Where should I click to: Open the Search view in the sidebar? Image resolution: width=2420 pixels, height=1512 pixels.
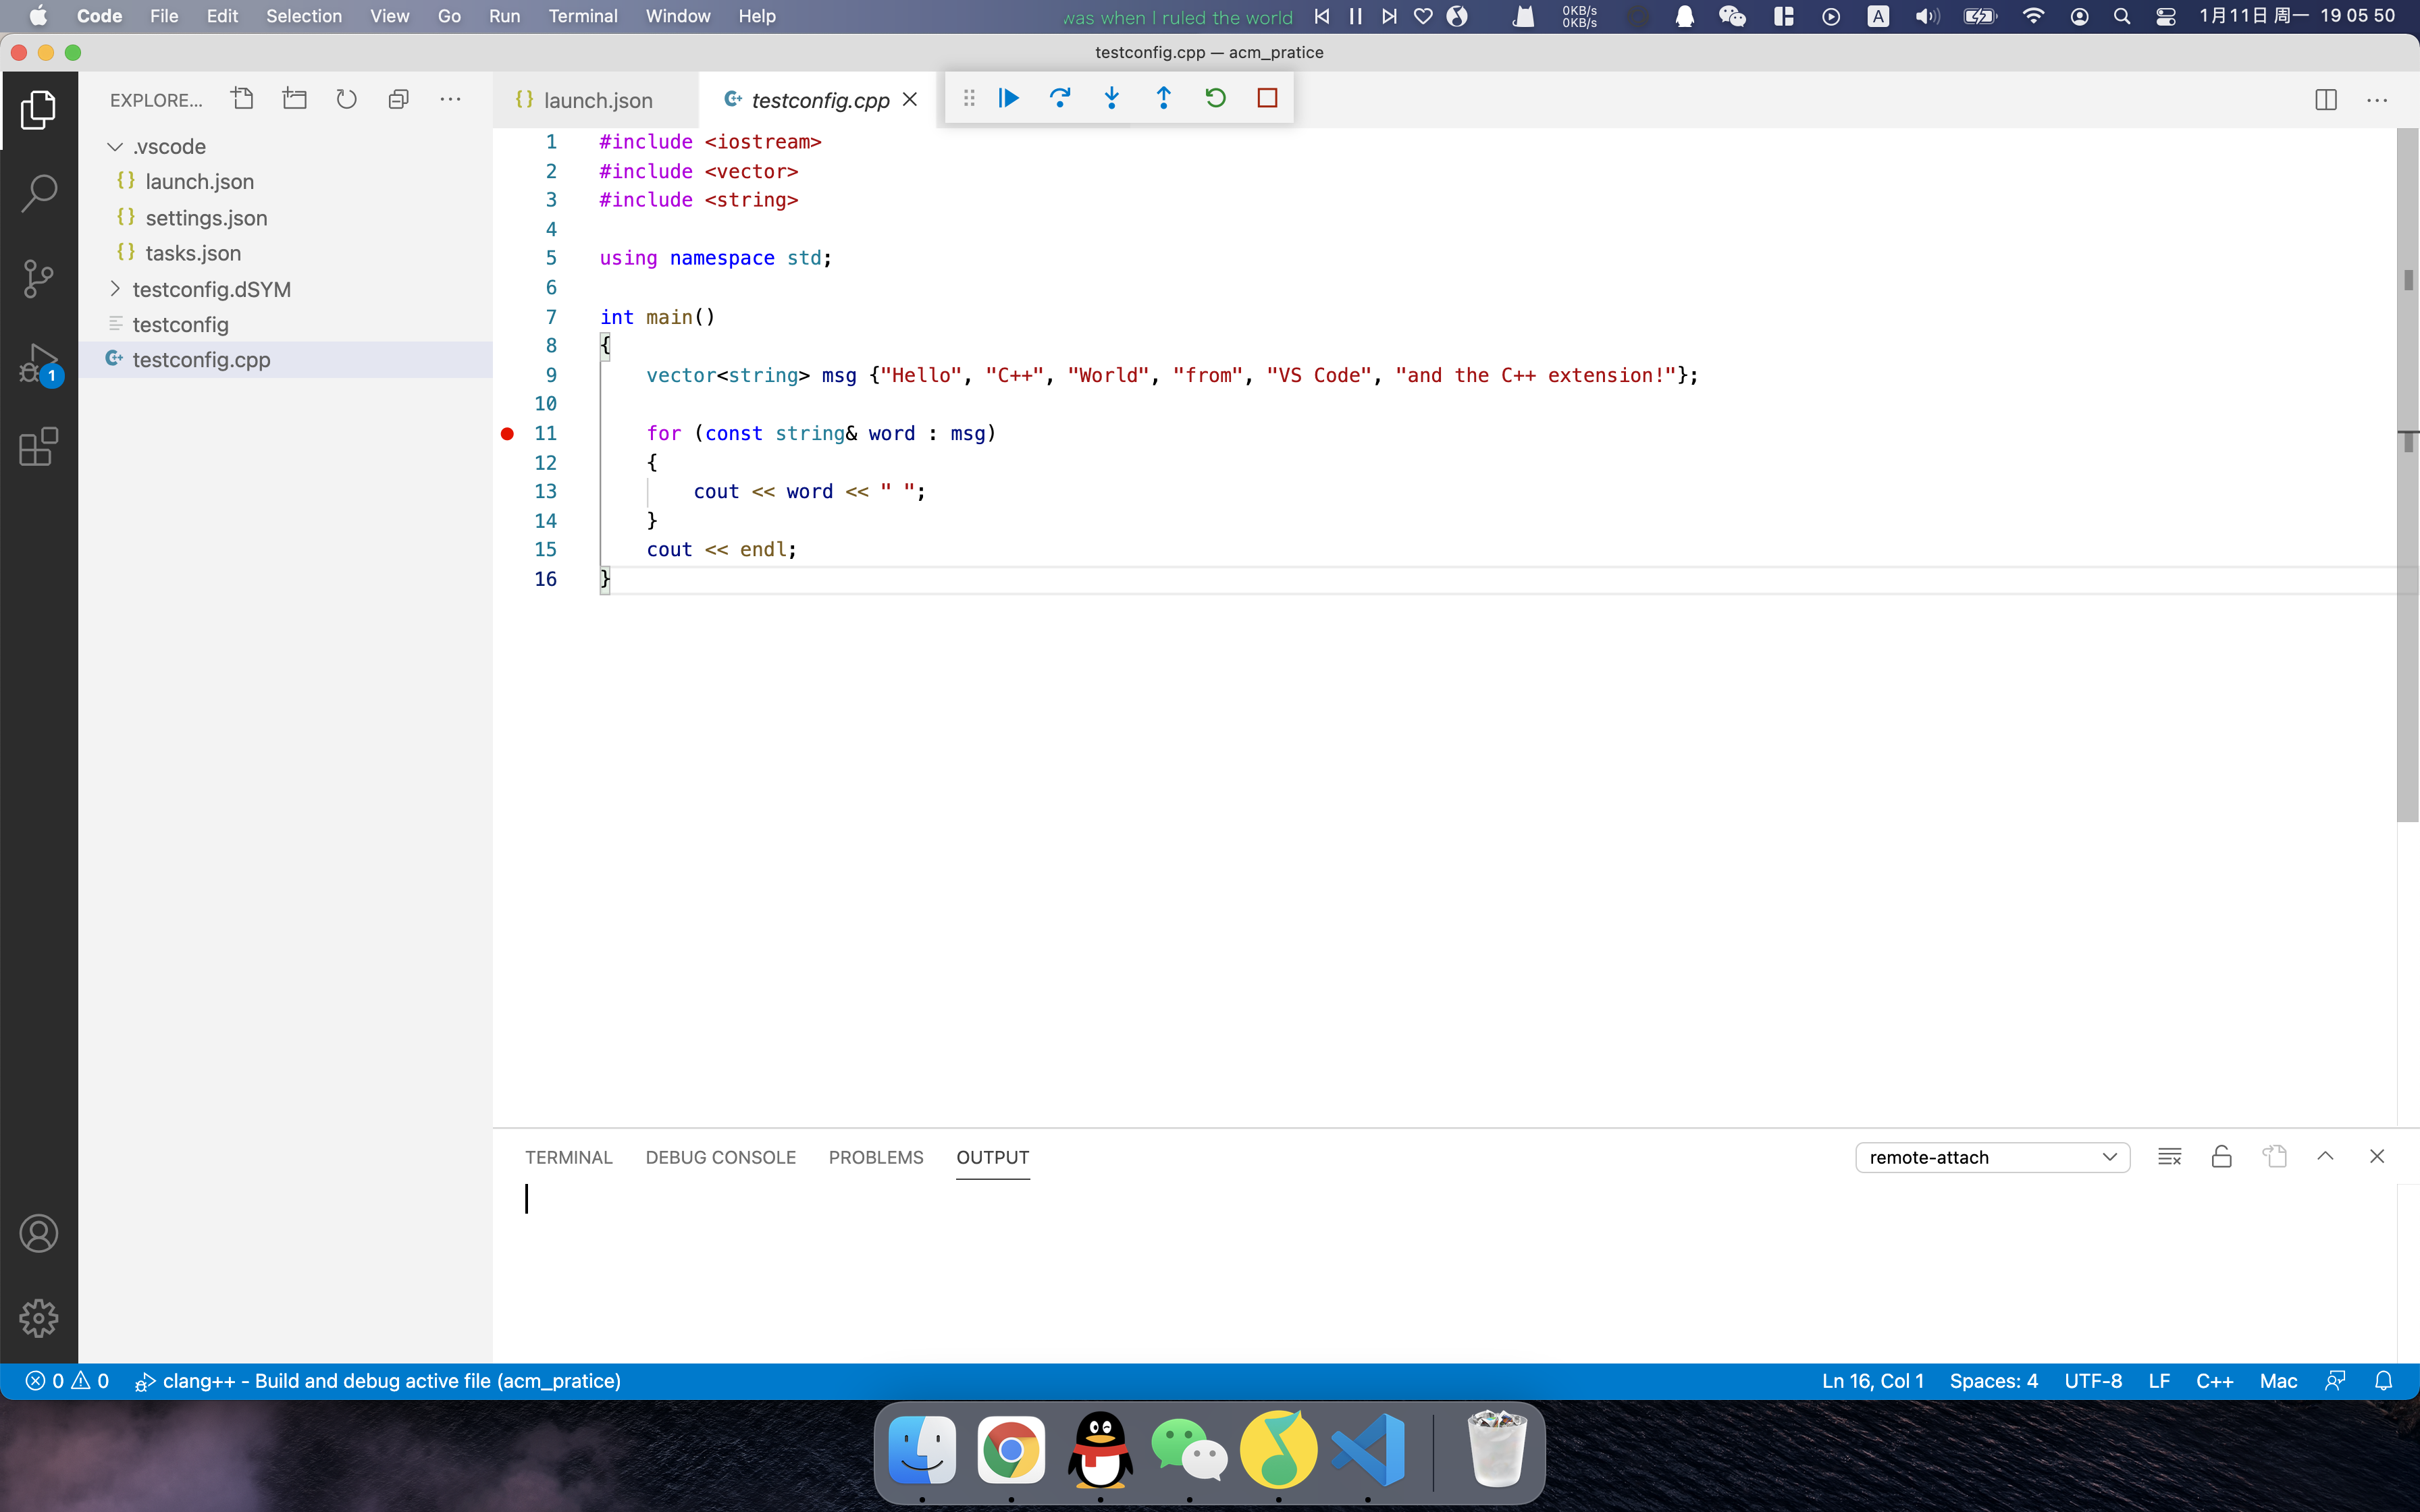(x=39, y=192)
